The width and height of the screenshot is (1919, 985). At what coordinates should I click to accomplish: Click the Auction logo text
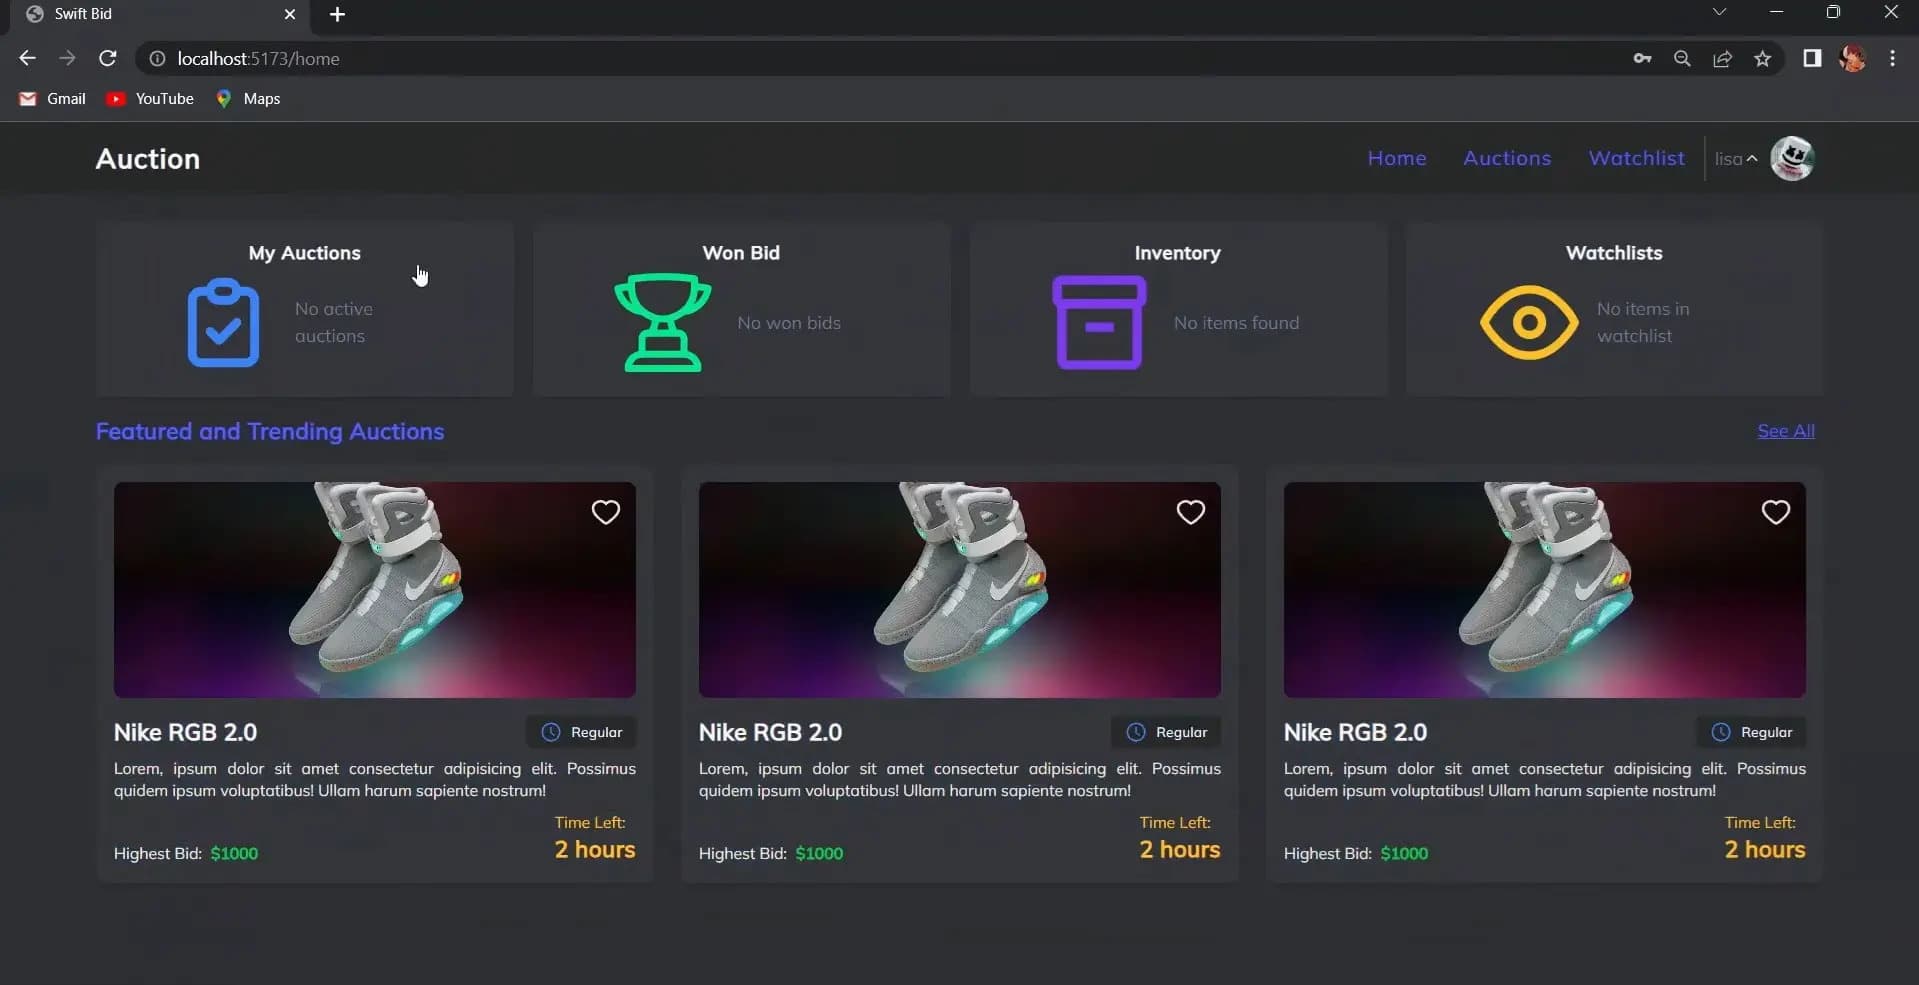click(148, 159)
